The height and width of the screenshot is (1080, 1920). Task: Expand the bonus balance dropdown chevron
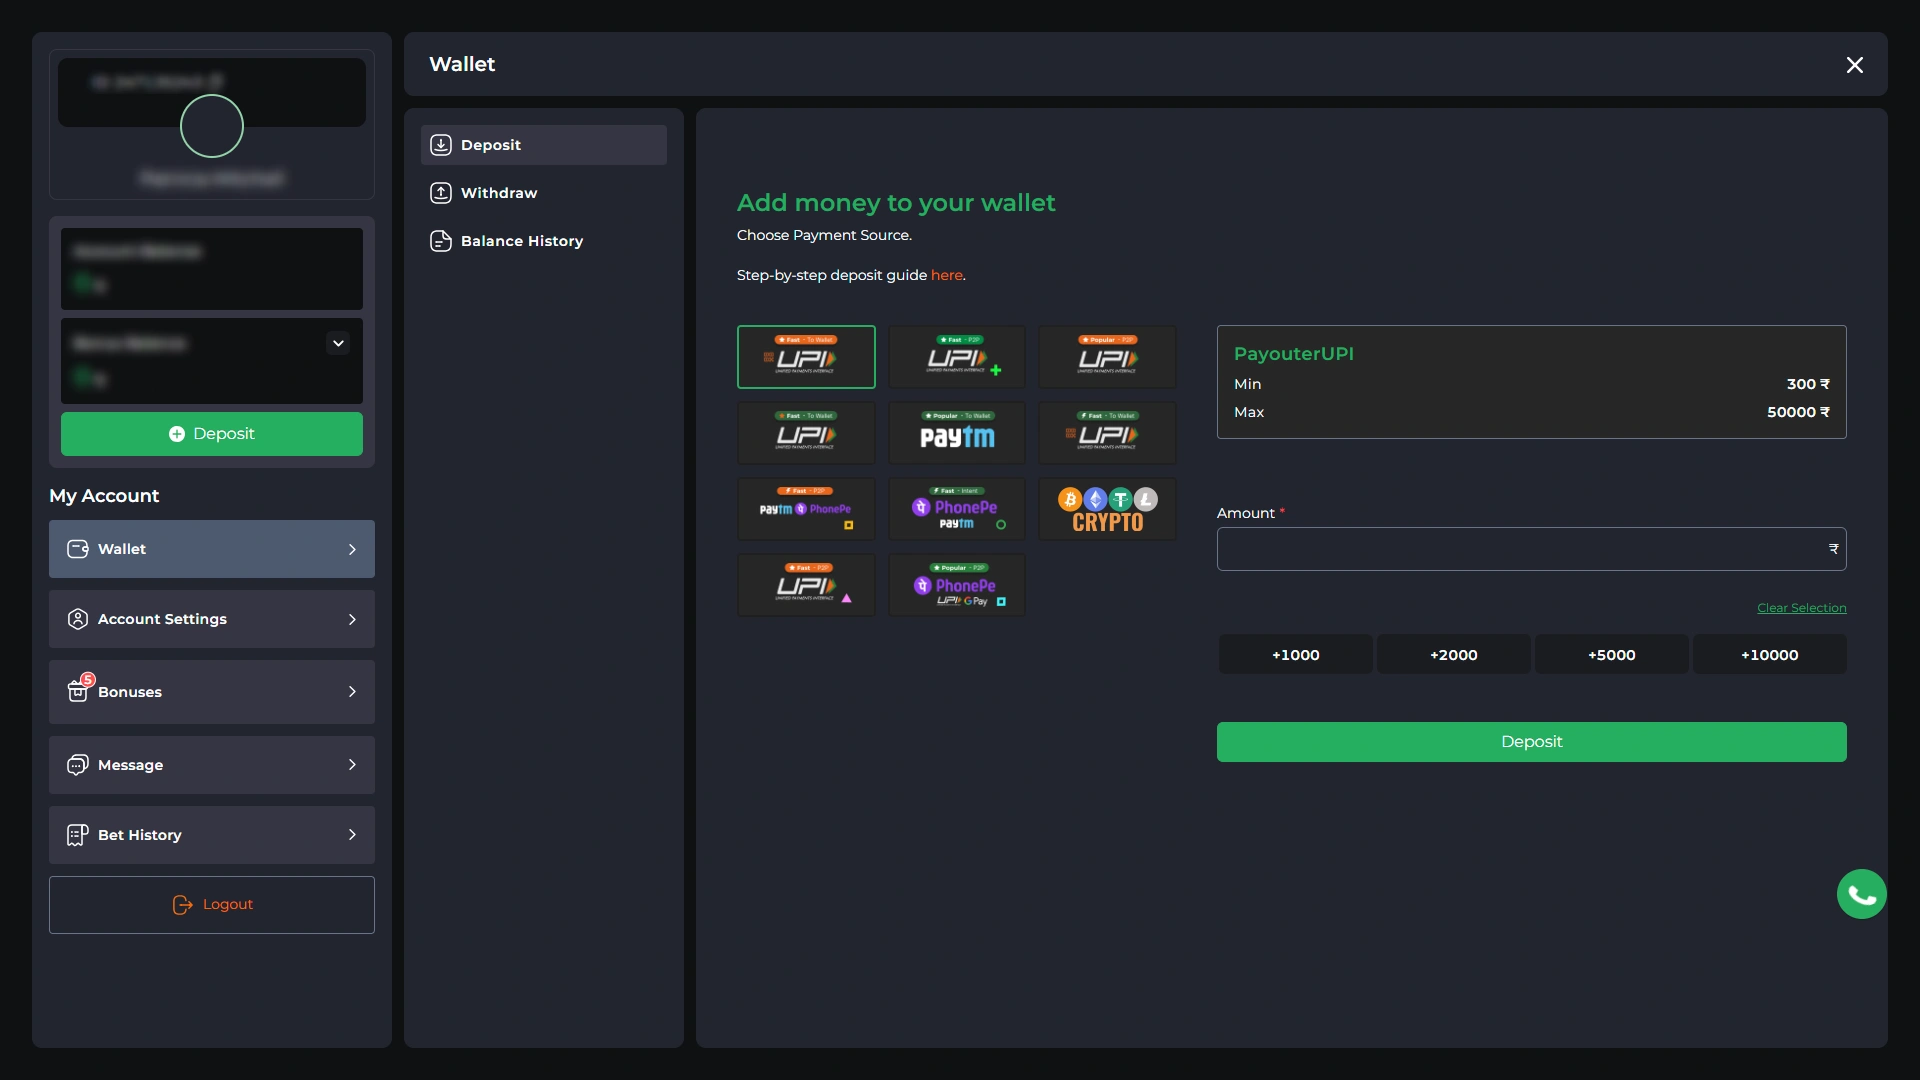tap(338, 343)
